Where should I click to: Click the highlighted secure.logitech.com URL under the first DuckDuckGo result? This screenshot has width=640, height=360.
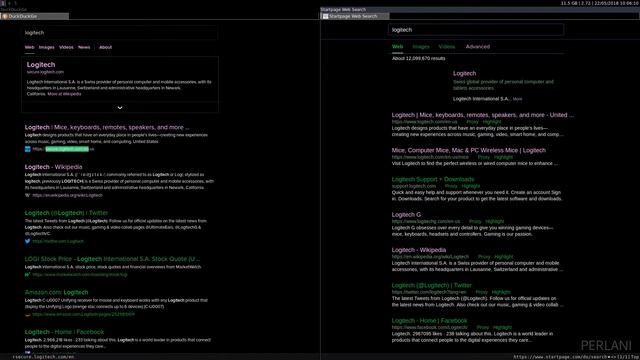pos(67,149)
